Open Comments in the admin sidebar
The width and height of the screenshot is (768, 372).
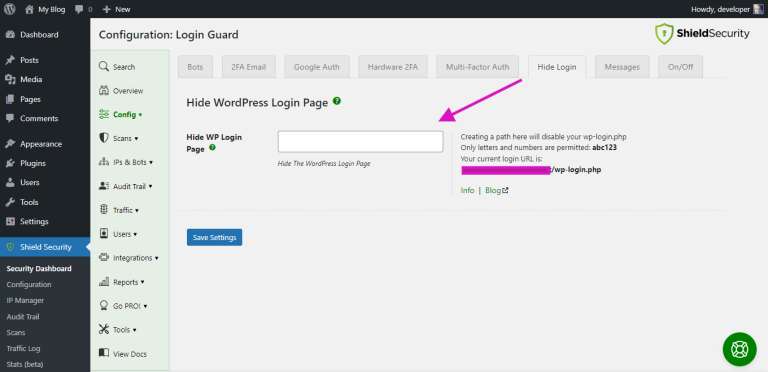tap(39, 118)
